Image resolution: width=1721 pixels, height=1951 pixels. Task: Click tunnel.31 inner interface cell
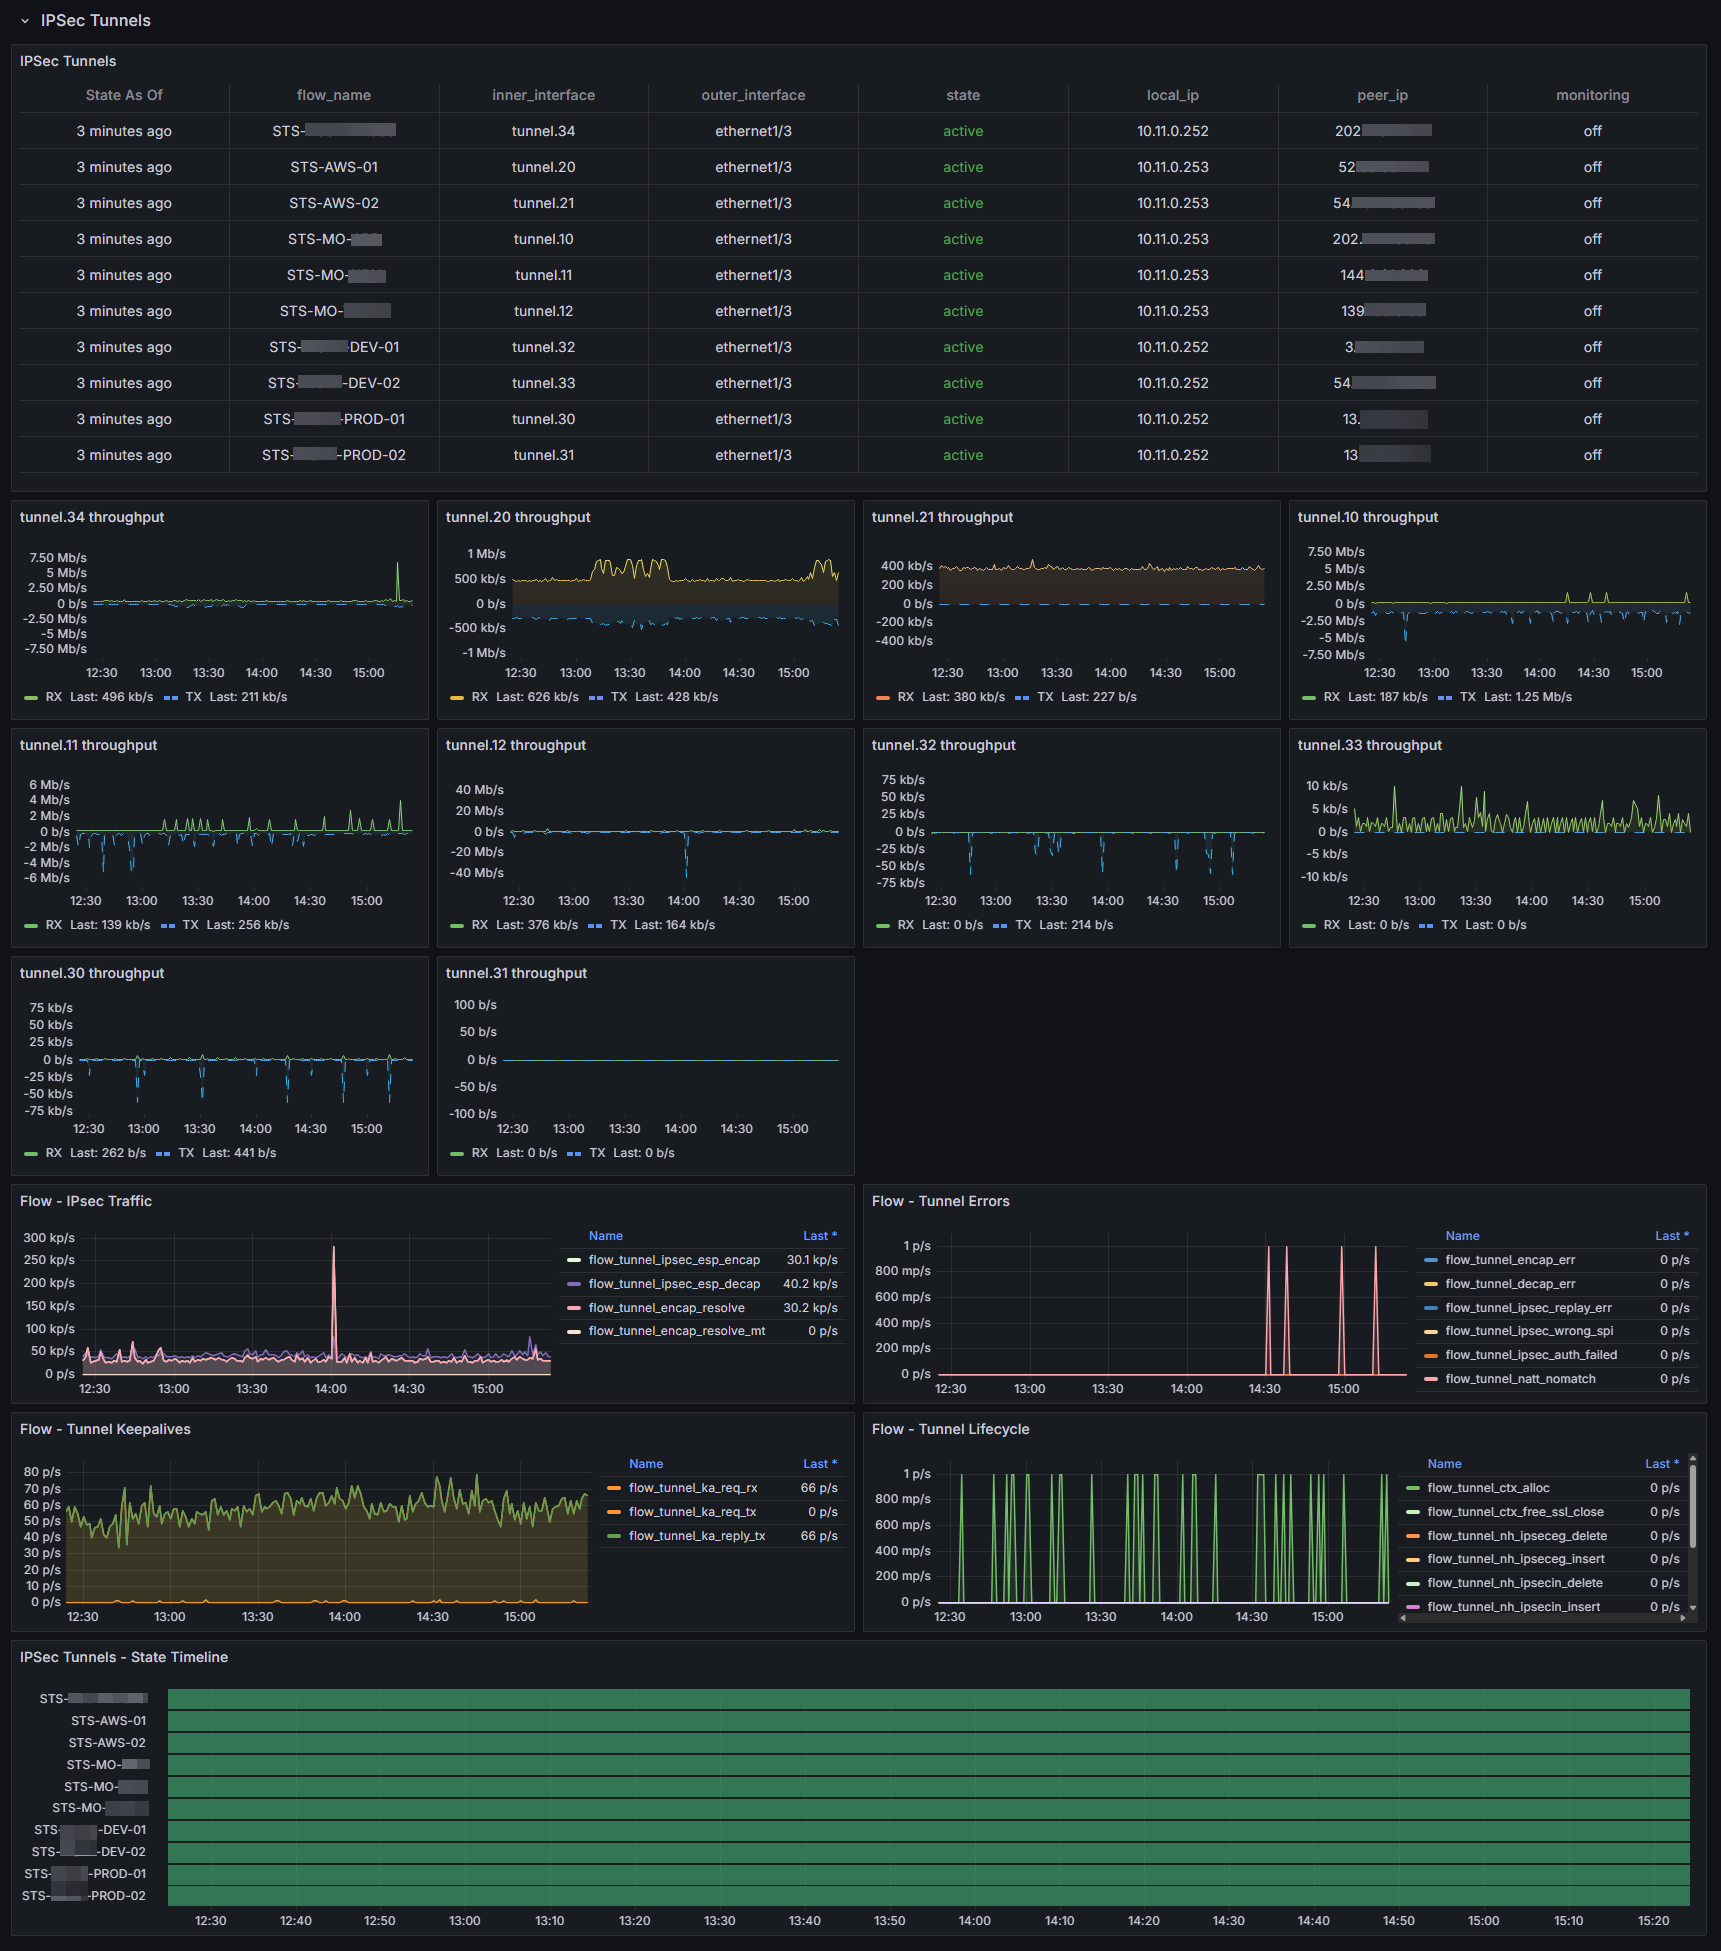pos(543,455)
